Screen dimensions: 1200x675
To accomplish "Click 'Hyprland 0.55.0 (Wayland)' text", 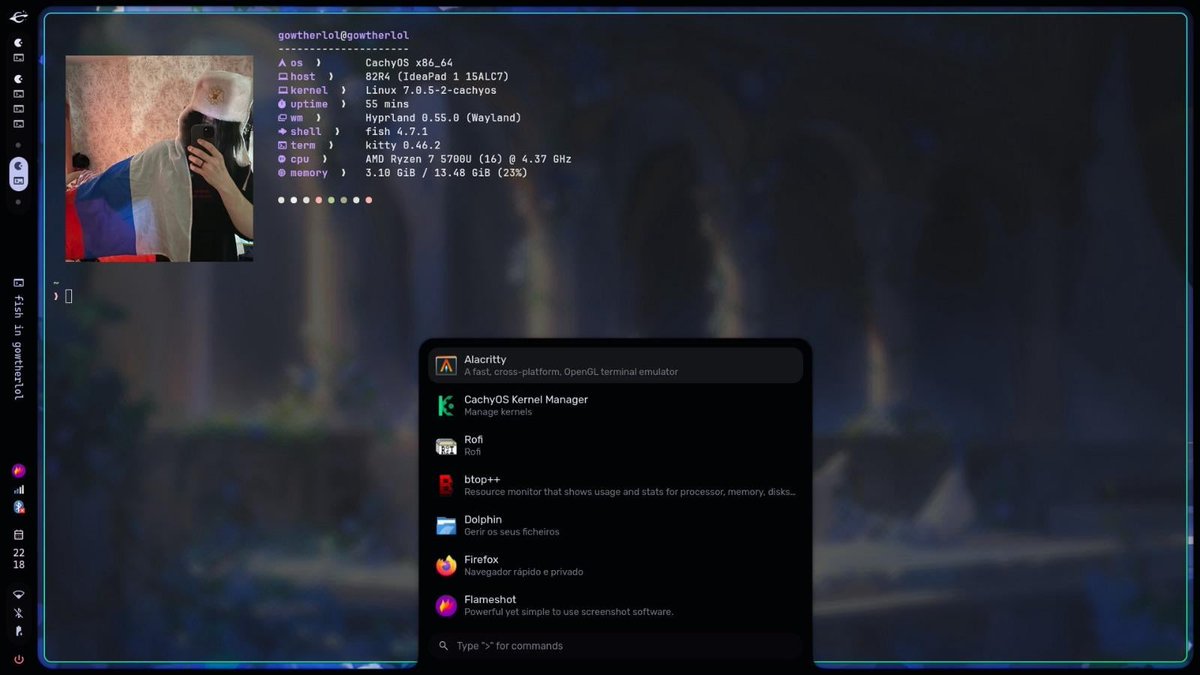I will pos(443,118).
